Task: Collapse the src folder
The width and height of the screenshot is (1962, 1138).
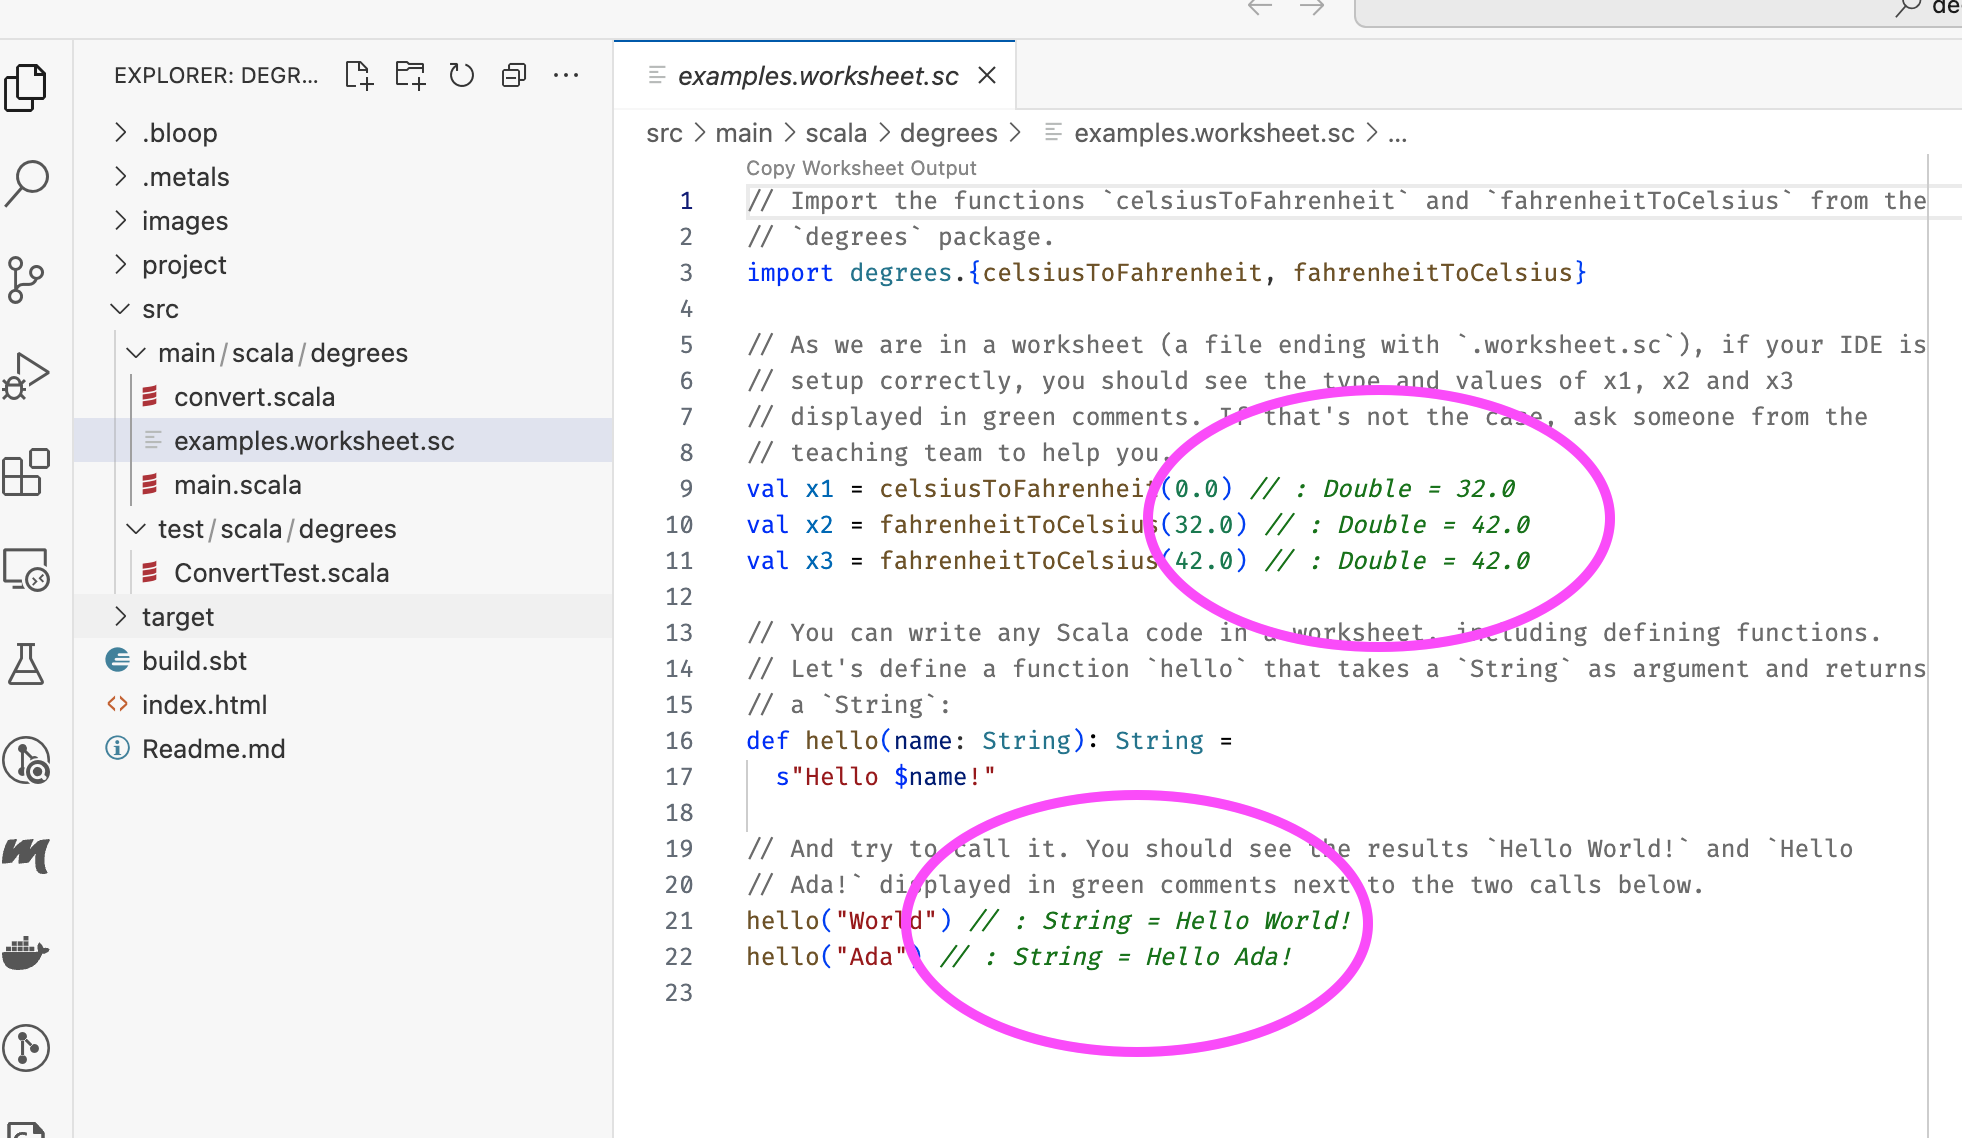Action: (160, 309)
